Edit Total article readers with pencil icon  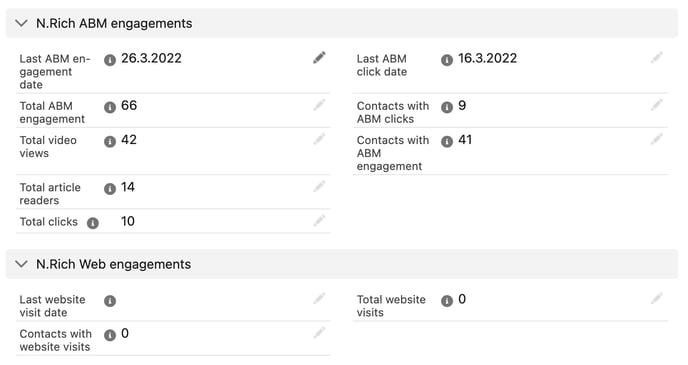(319, 186)
